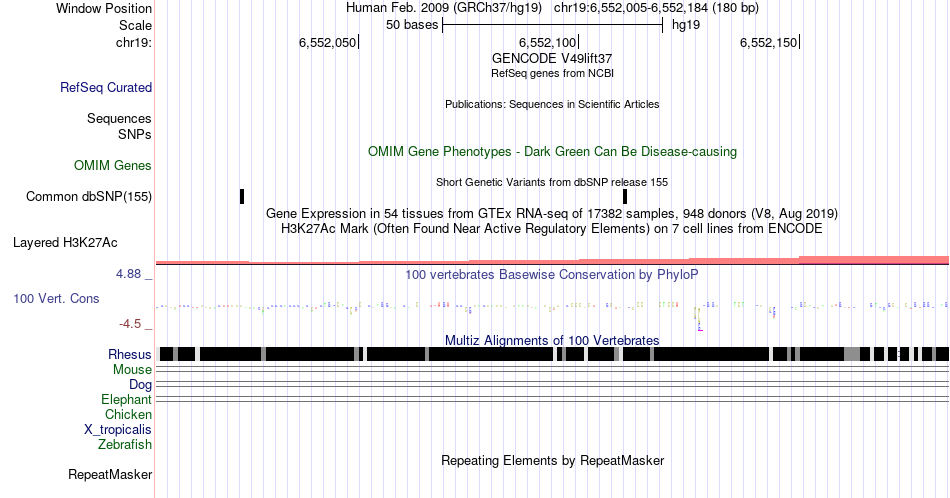
Task: Click Multiz Alignments of 100 Vertebrates title
Action: pyautogui.click(x=552, y=340)
